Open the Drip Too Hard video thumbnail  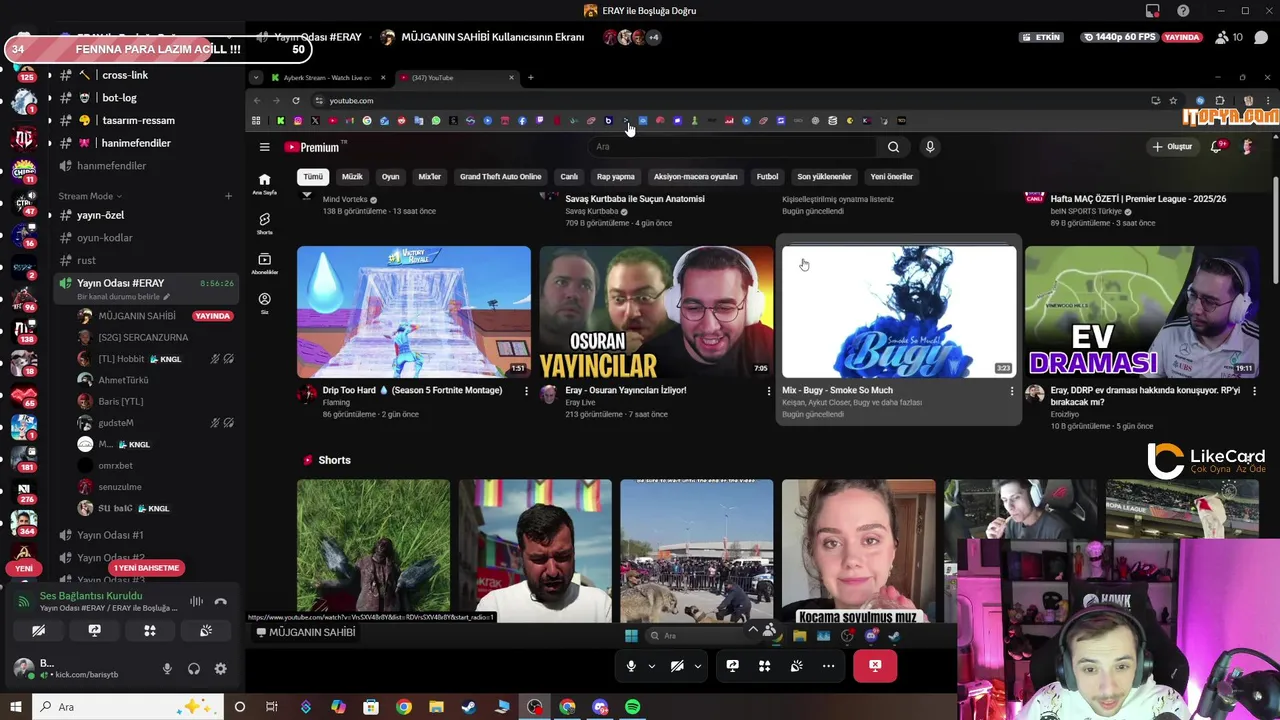point(414,312)
